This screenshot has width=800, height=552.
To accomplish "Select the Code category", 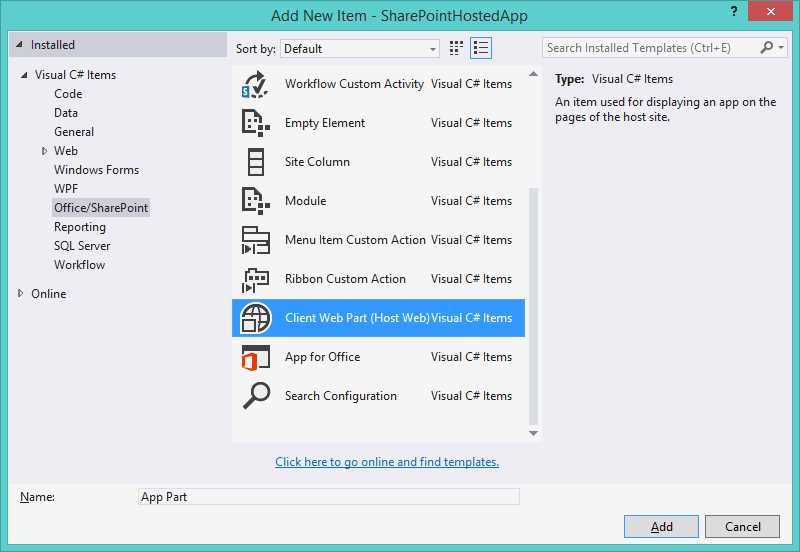I will coord(68,94).
